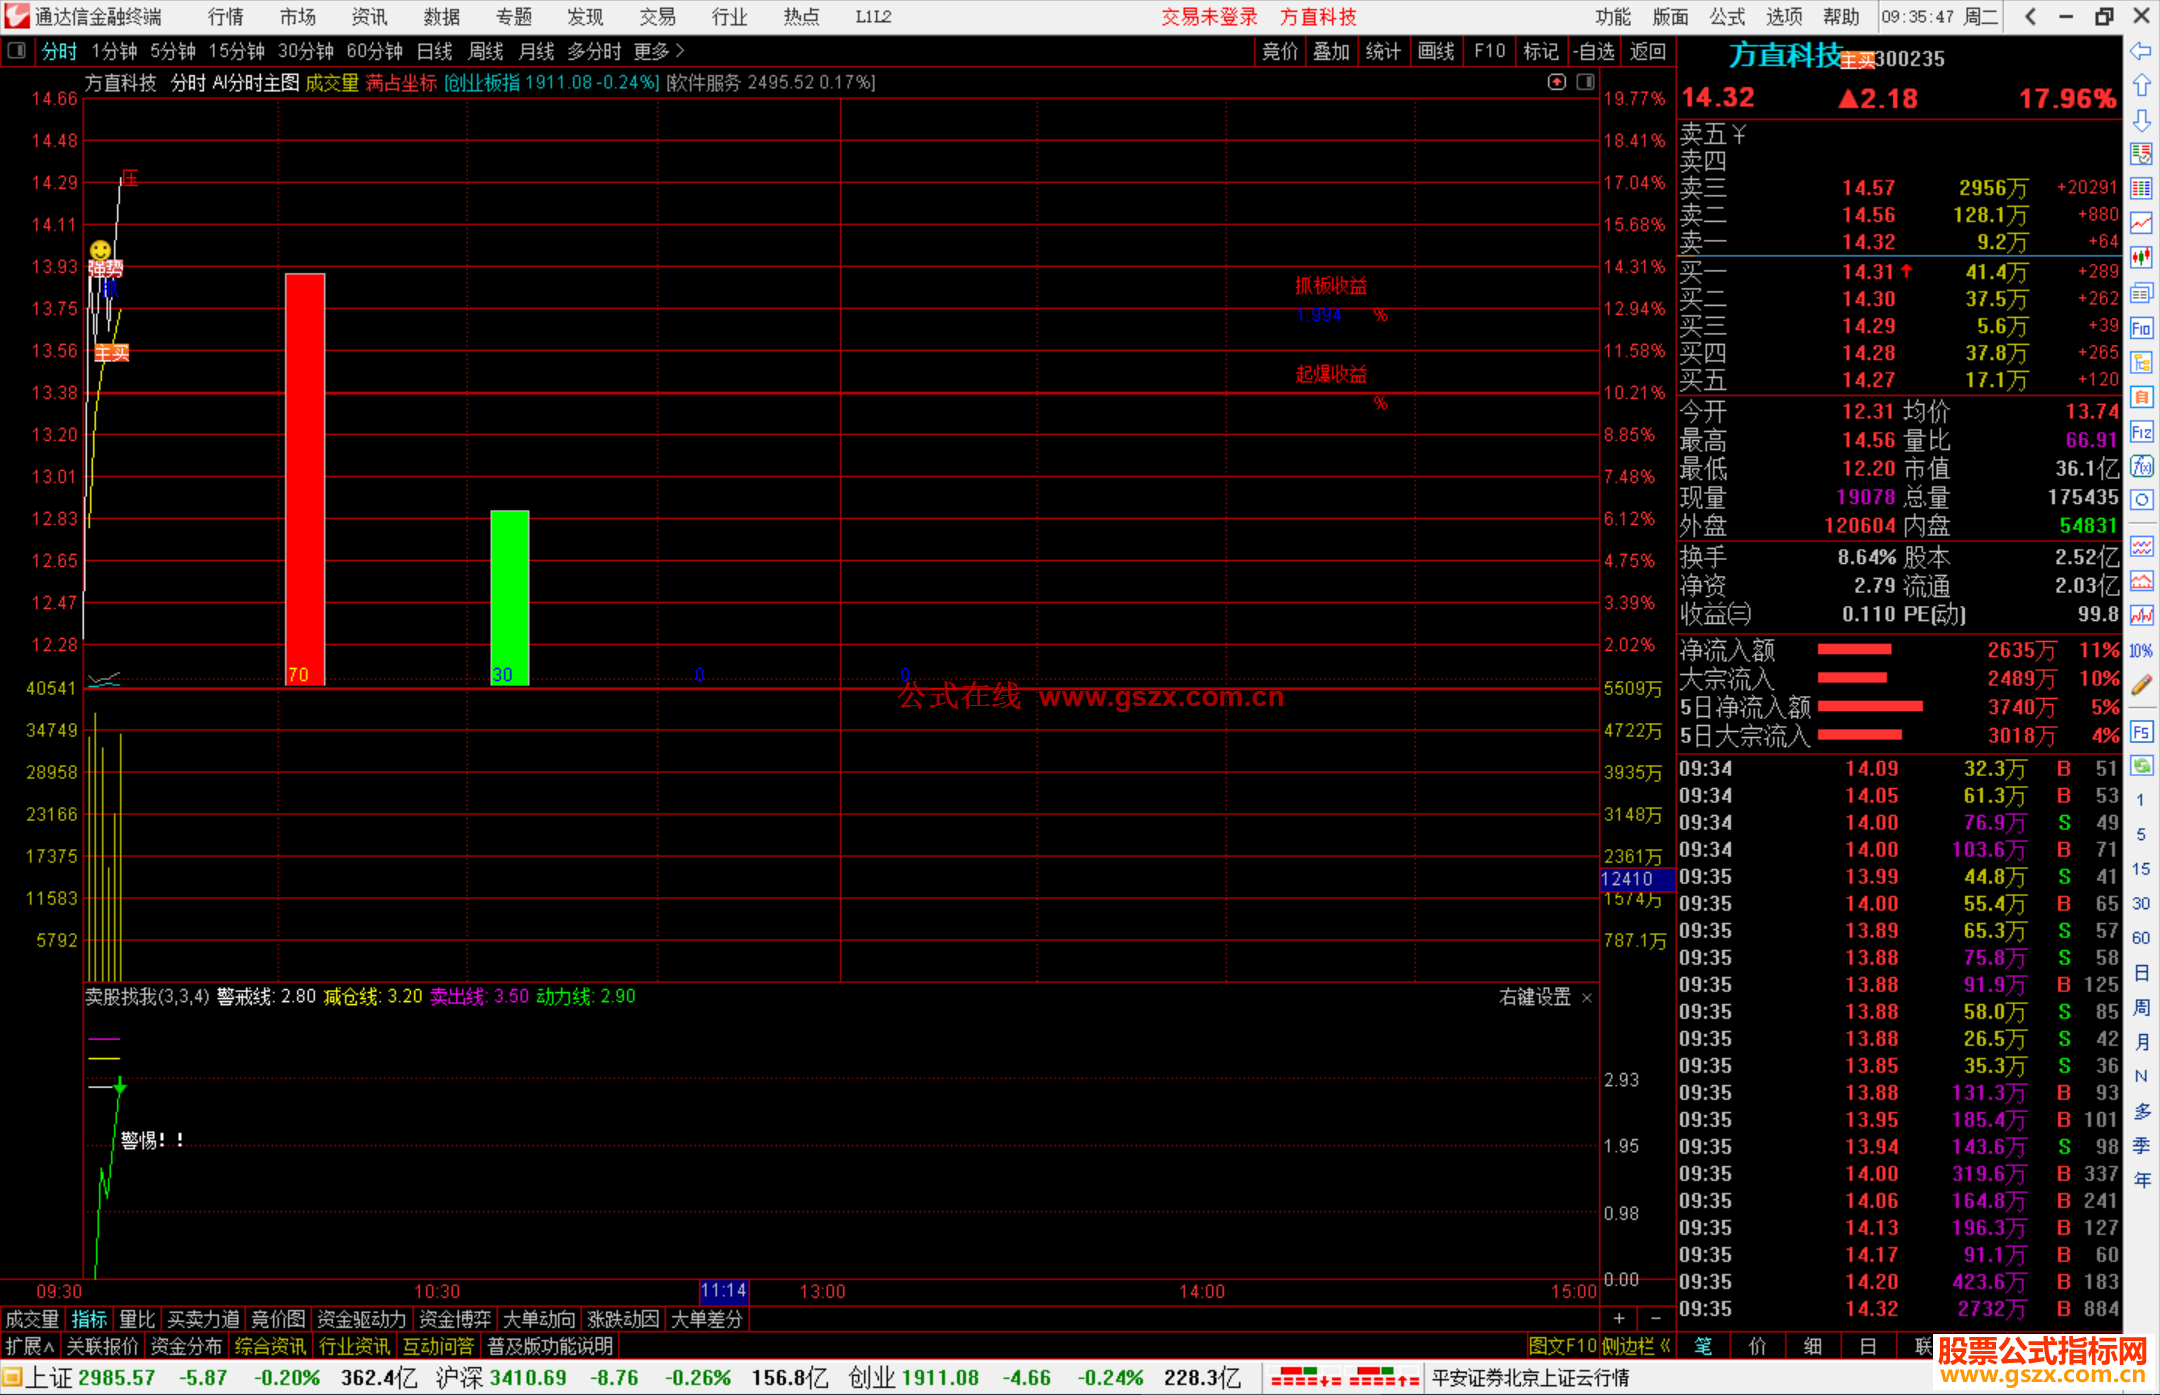The width and height of the screenshot is (2160, 1395).
Task: Toggle the left panel icon beside 分时
Action: (x=17, y=51)
